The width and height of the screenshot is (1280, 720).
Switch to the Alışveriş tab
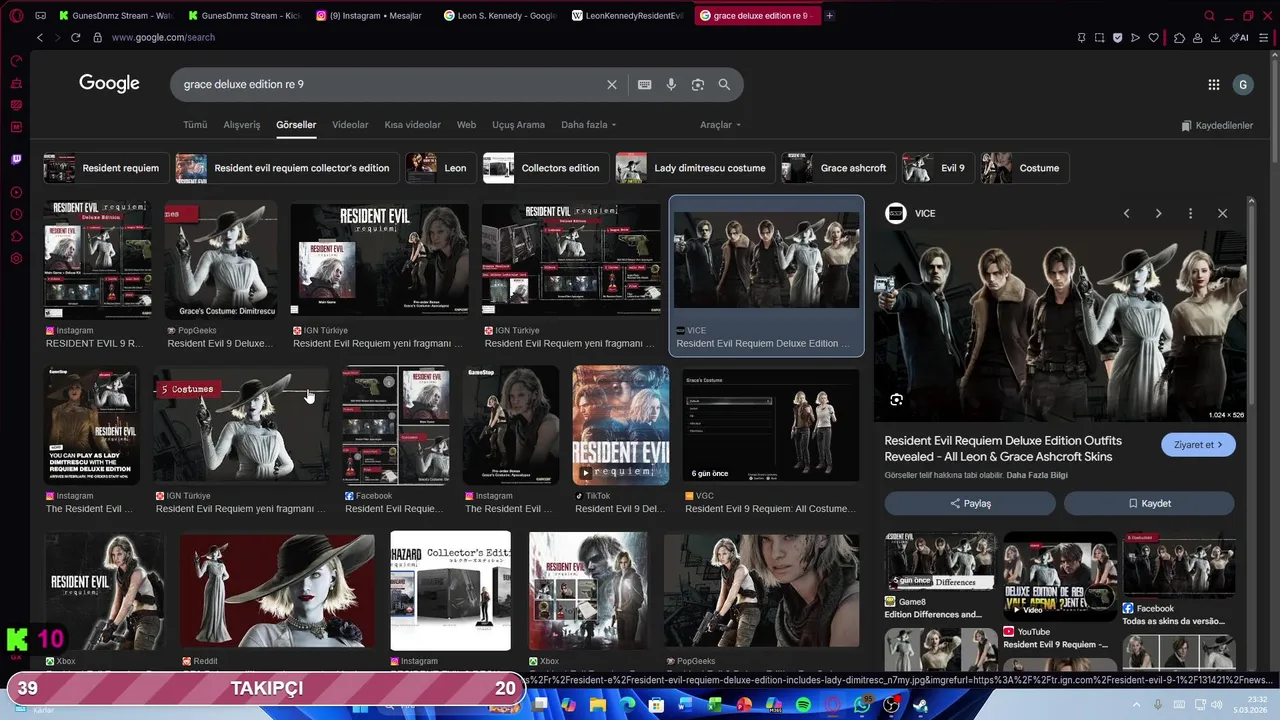coord(241,125)
